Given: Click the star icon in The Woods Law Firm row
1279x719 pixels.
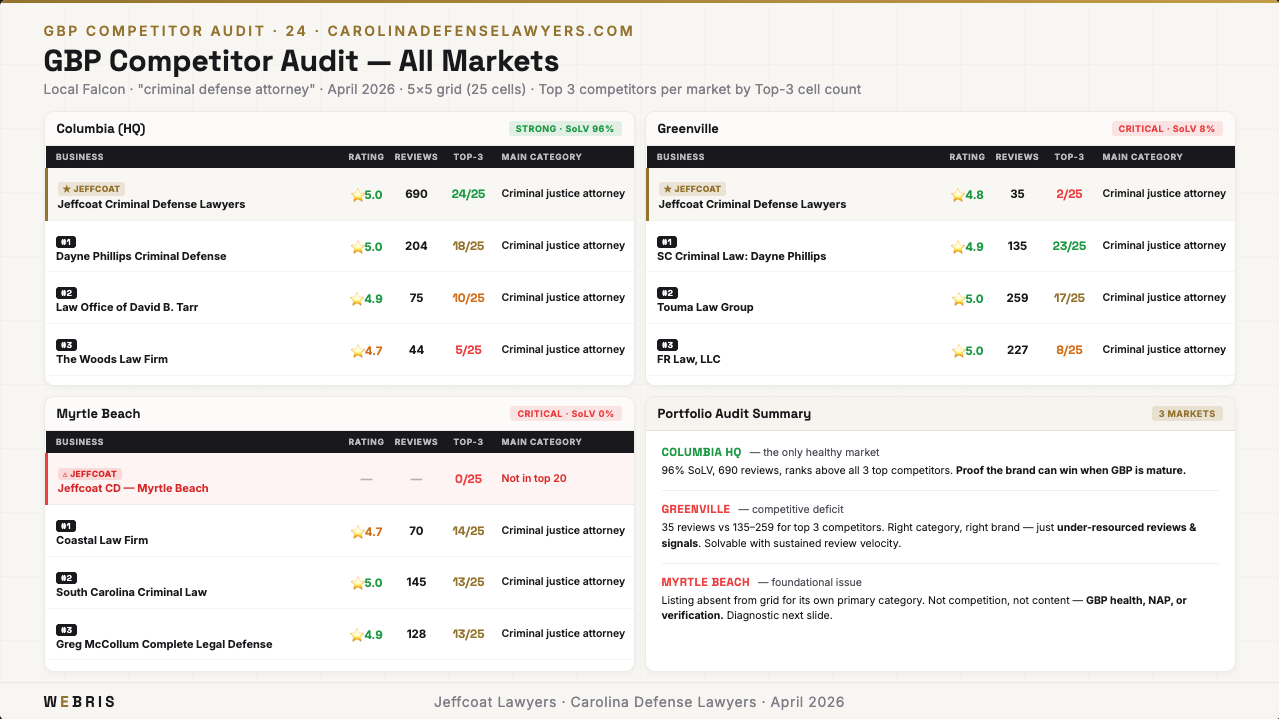Looking at the screenshot, I should point(357,351).
